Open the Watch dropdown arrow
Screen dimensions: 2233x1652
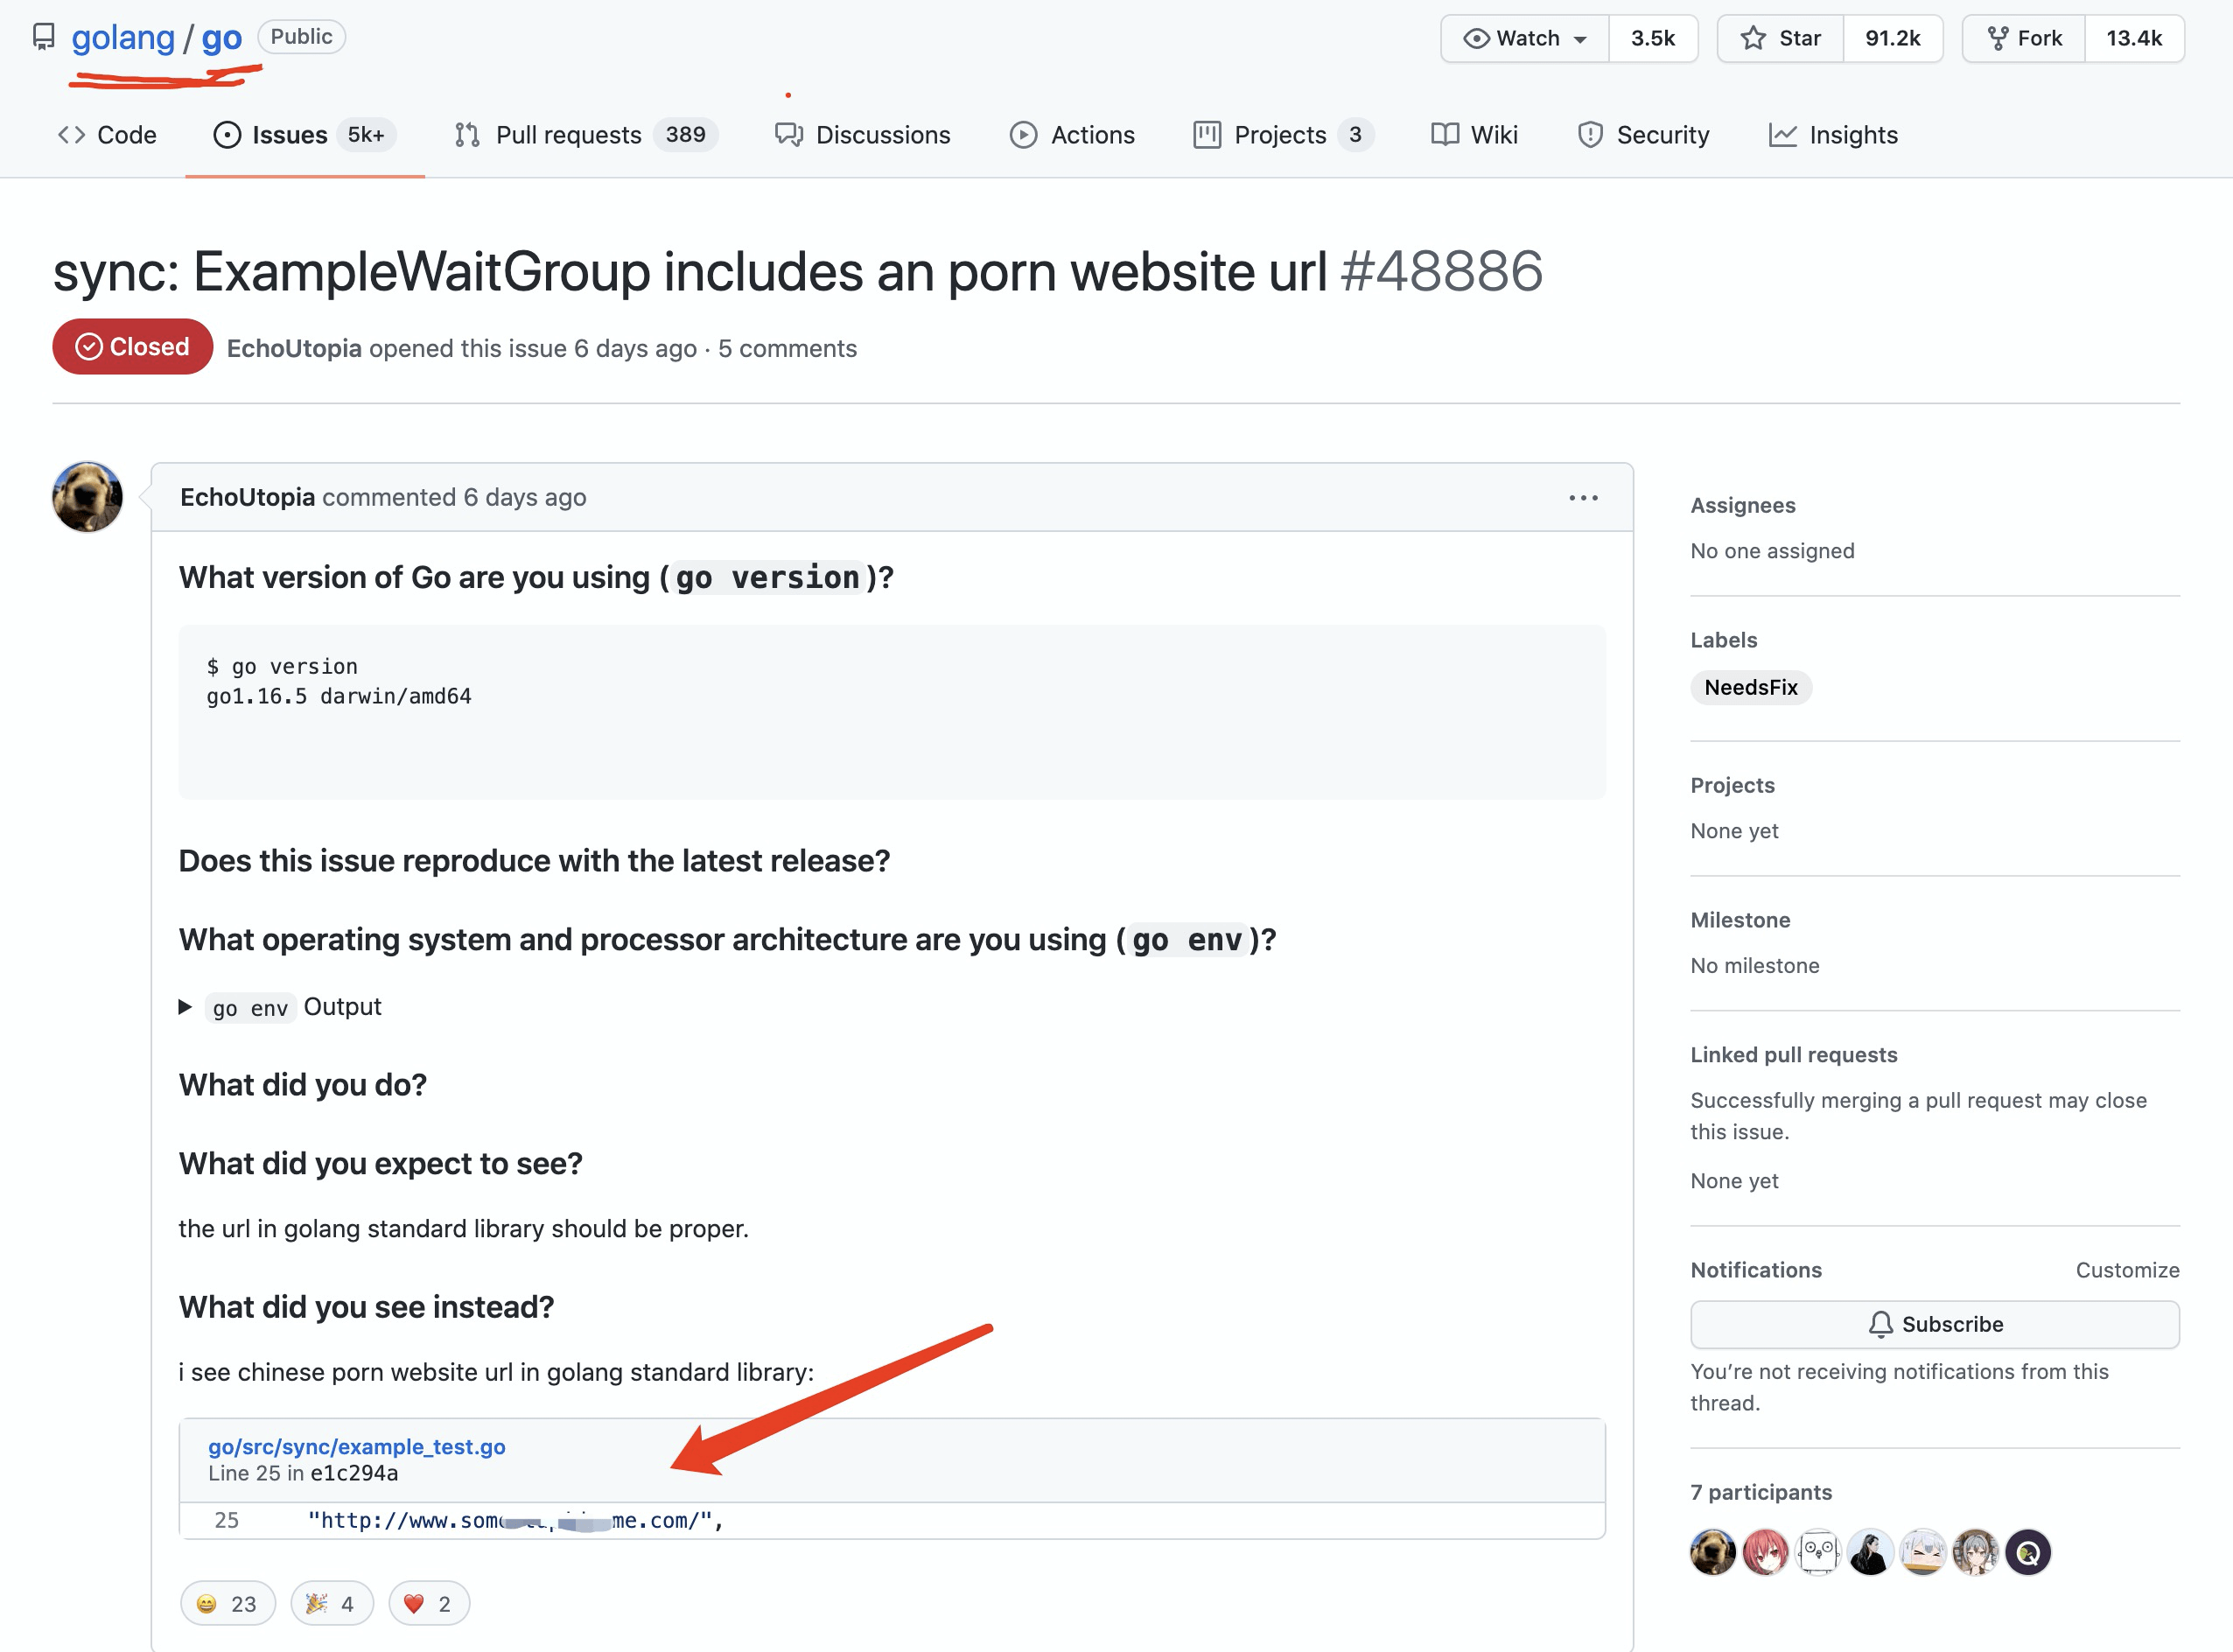click(x=1580, y=39)
